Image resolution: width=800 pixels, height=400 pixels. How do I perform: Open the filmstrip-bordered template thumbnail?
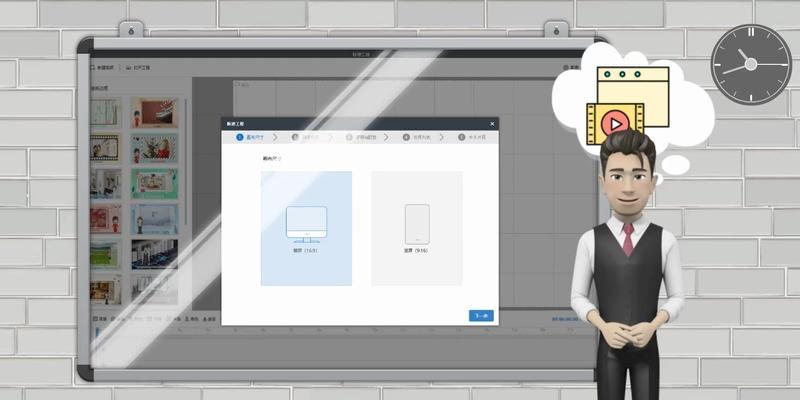tap(106, 148)
